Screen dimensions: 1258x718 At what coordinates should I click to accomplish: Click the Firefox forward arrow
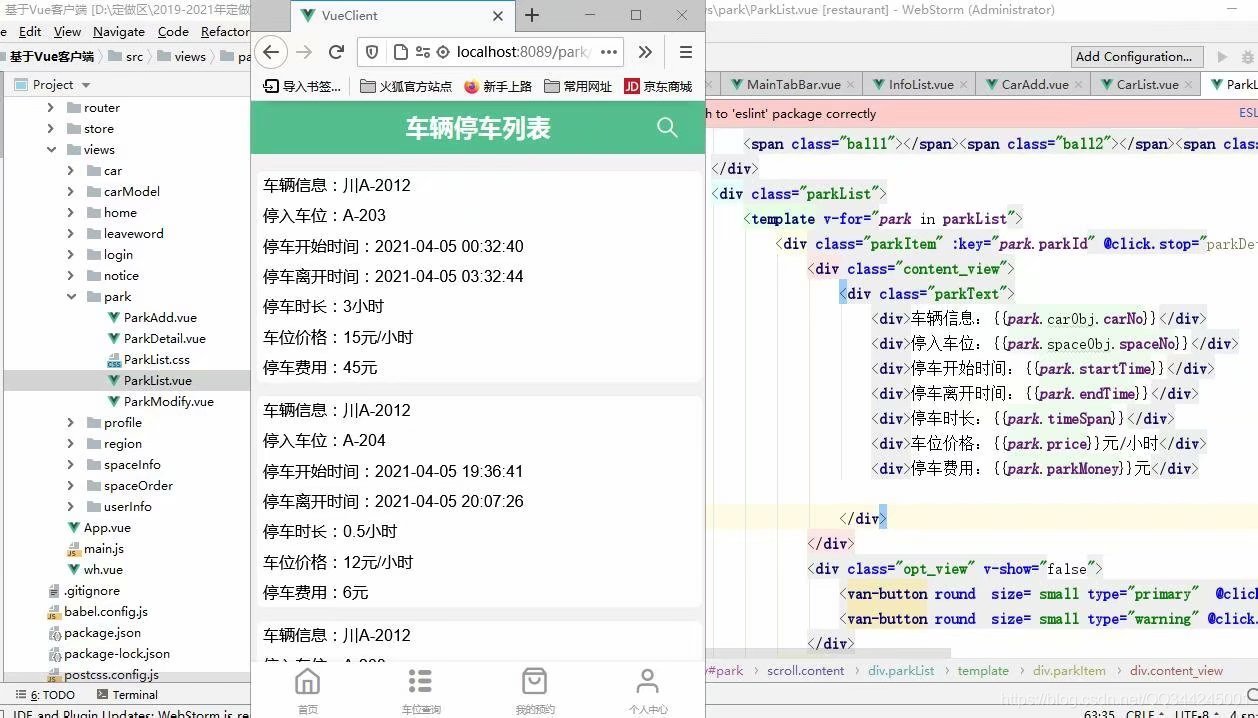(x=304, y=52)
